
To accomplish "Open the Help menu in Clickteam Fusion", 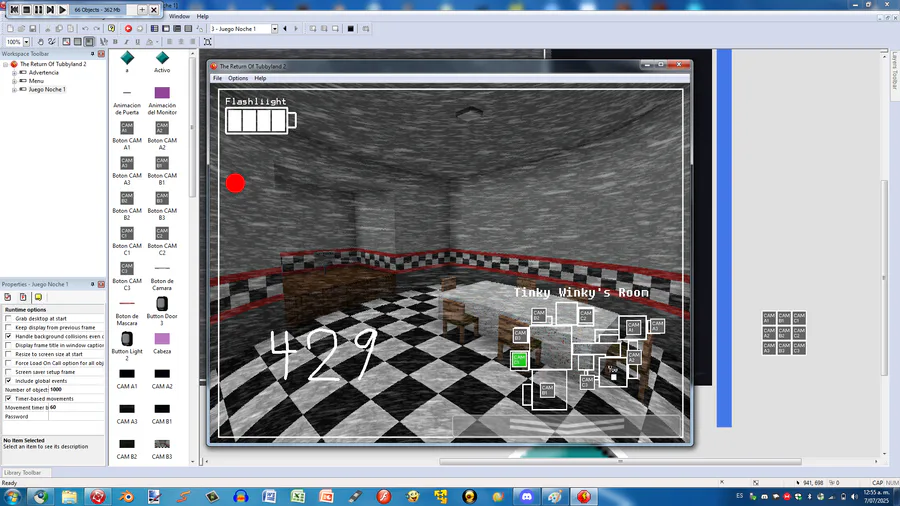I will click(x=203, y=17).
